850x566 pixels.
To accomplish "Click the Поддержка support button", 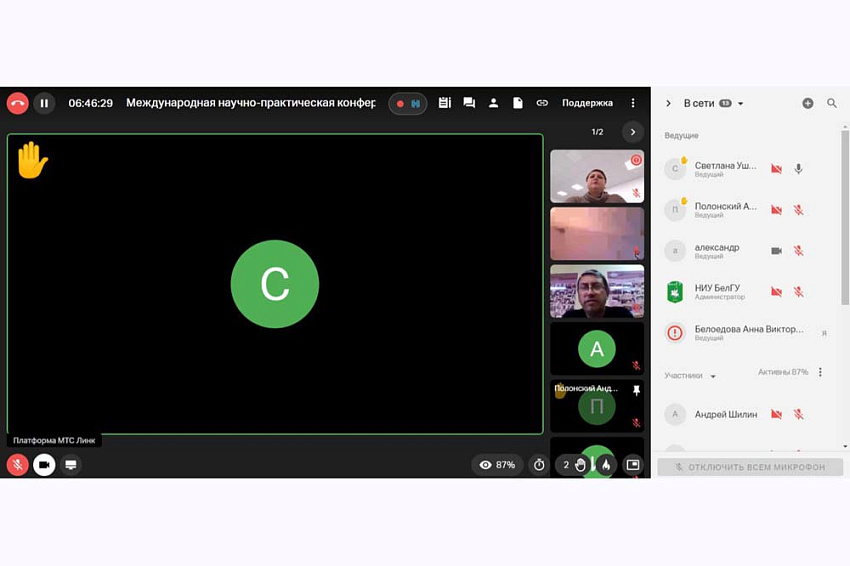I will tap(587, 103).
